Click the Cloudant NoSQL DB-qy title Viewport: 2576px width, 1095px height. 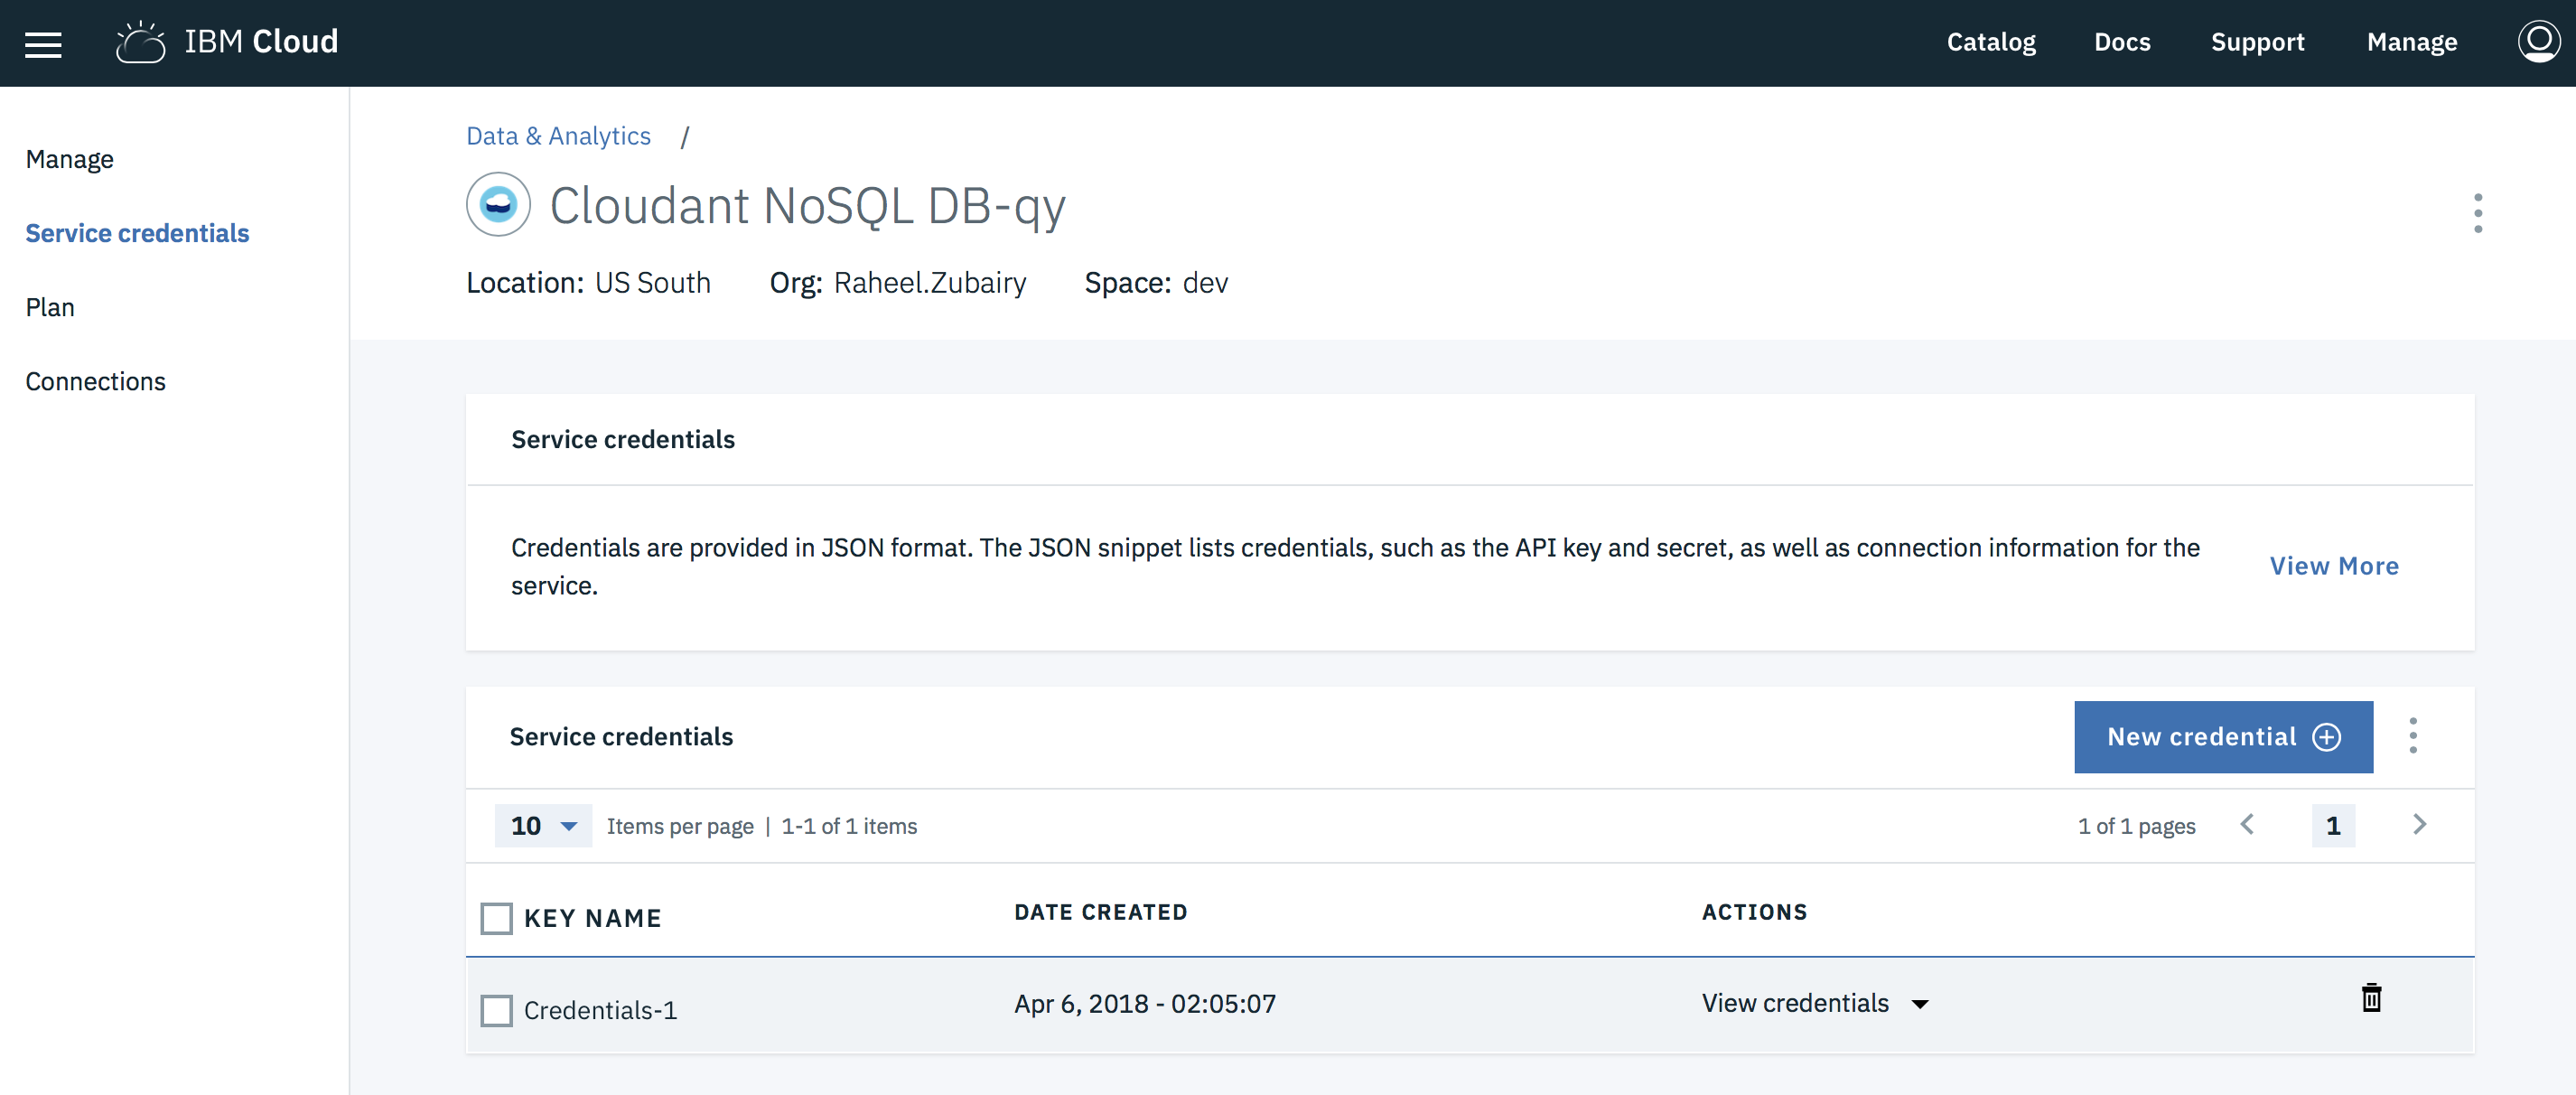coord(807,206)
